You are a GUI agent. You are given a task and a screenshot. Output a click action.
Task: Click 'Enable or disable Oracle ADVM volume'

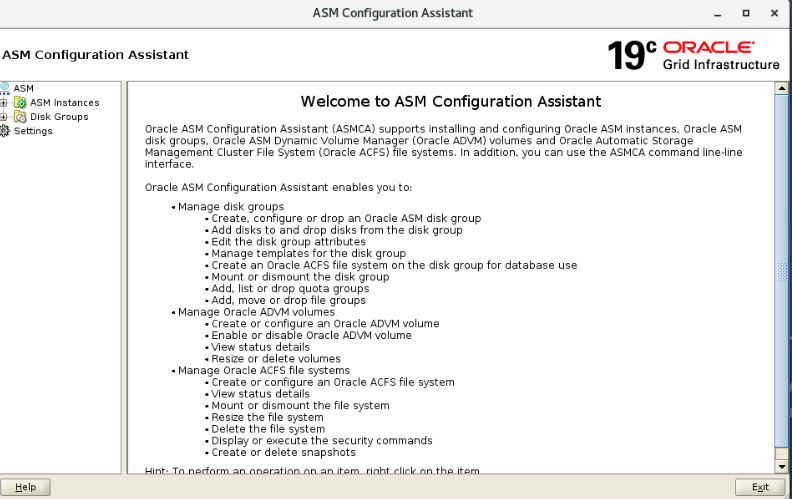[x=311, y=335]
